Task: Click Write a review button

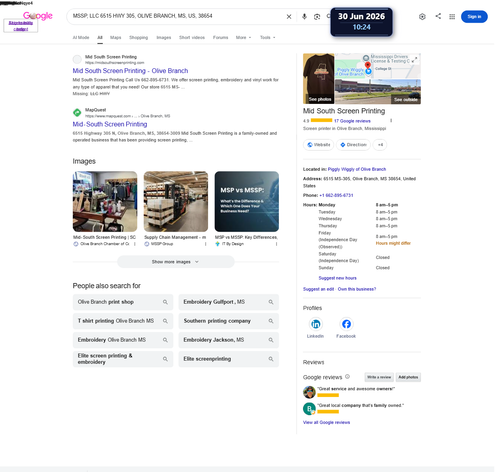Action: [379, 377]
